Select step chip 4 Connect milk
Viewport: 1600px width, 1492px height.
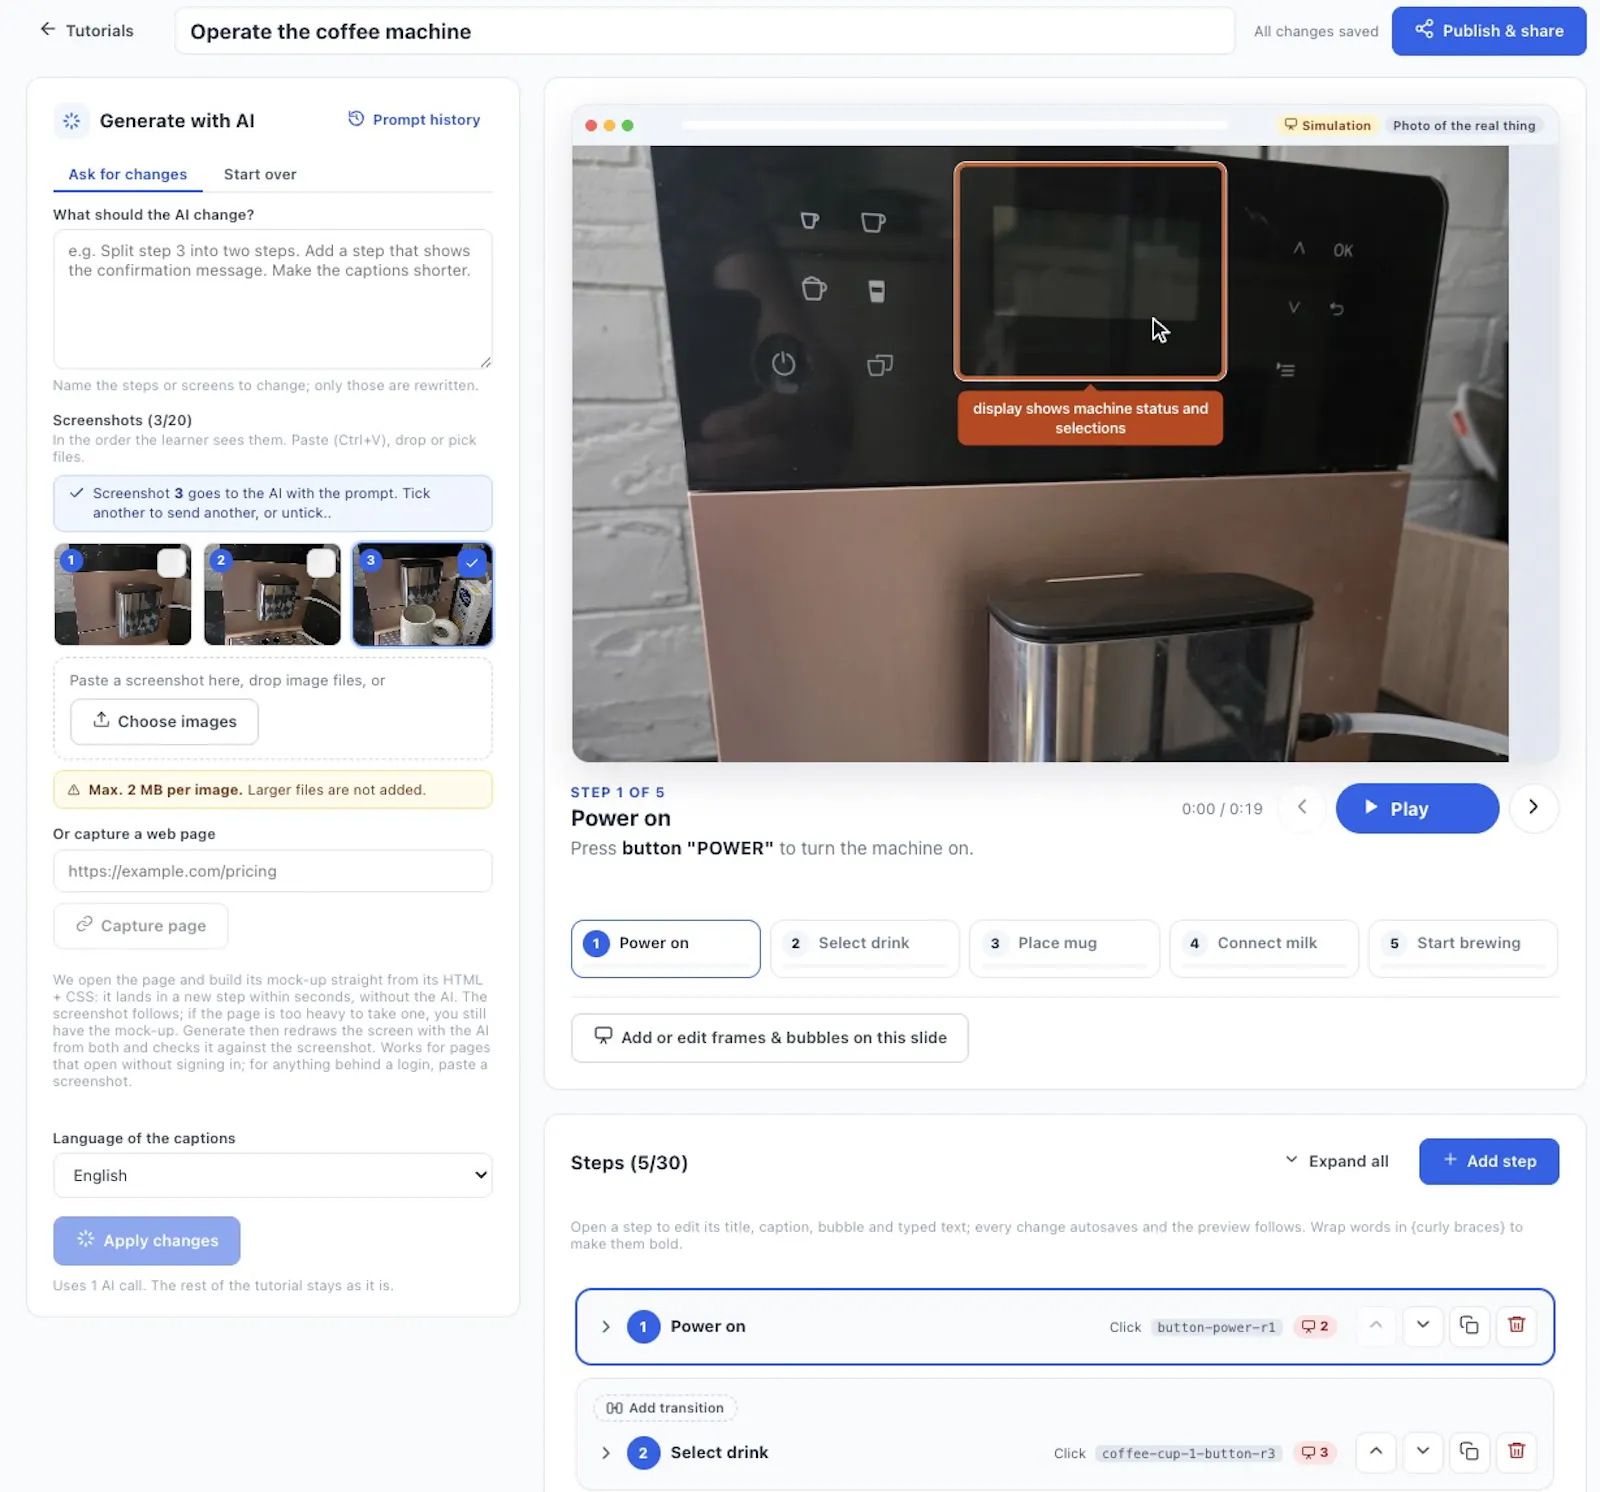pyautogui.click(x=1263, y=947)
